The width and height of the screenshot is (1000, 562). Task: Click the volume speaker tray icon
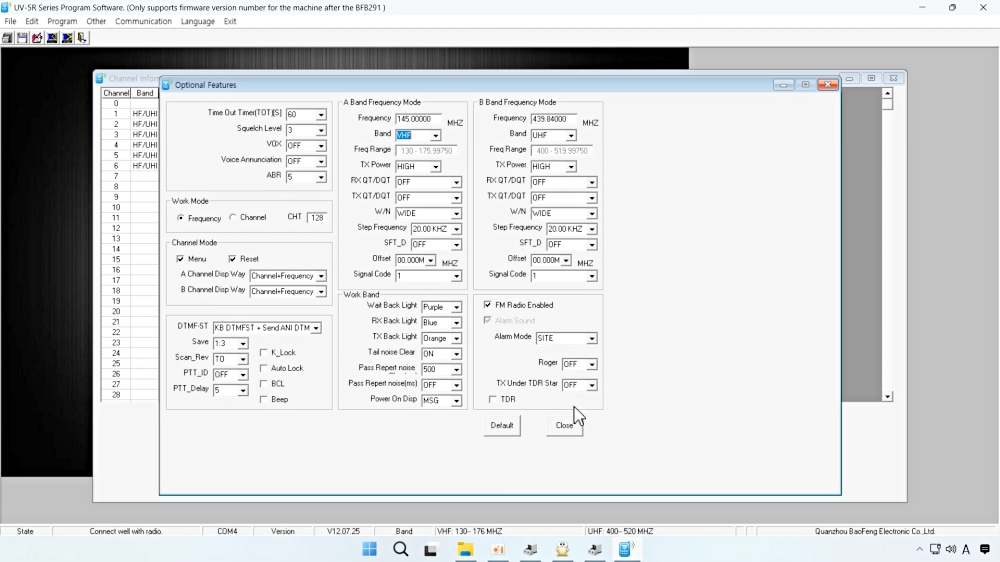pyautogui.click(x=951, y=549)
